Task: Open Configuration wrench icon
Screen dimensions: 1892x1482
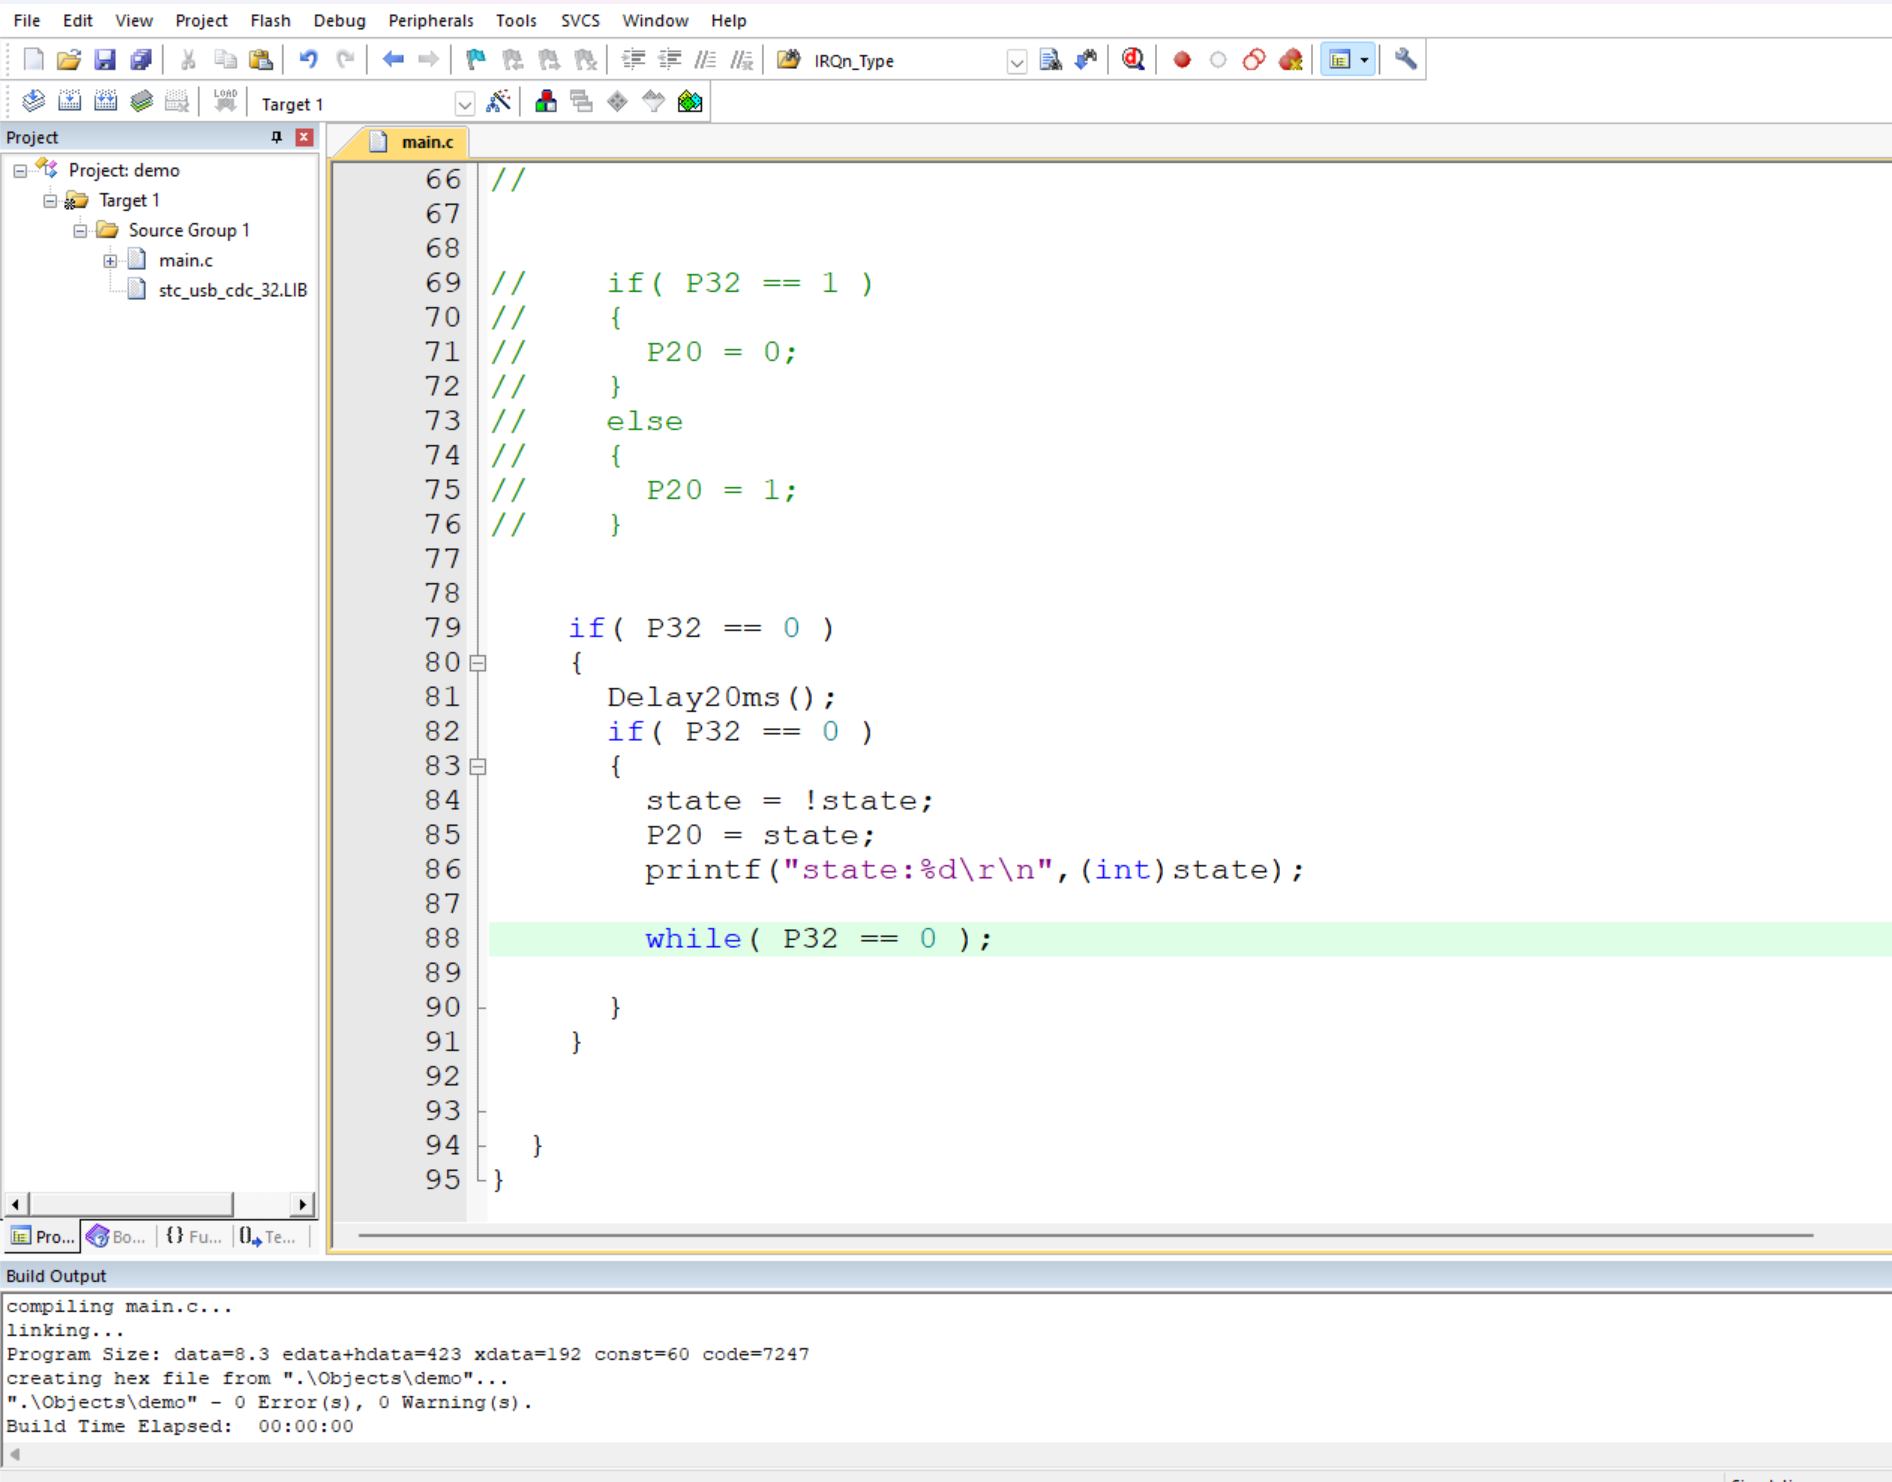Action: click(x=1405, y=60)
